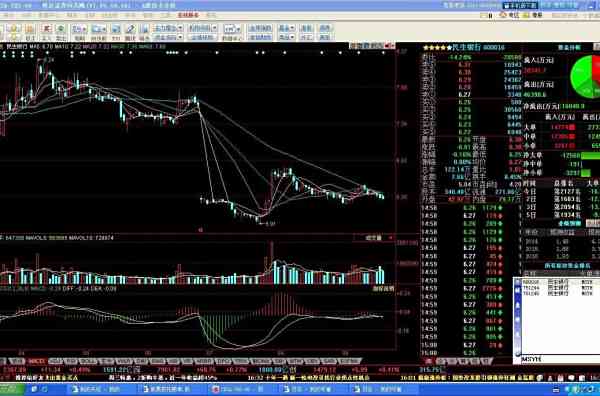Click the pencil drawing tool in toolbar

click(x=130, y=29)
